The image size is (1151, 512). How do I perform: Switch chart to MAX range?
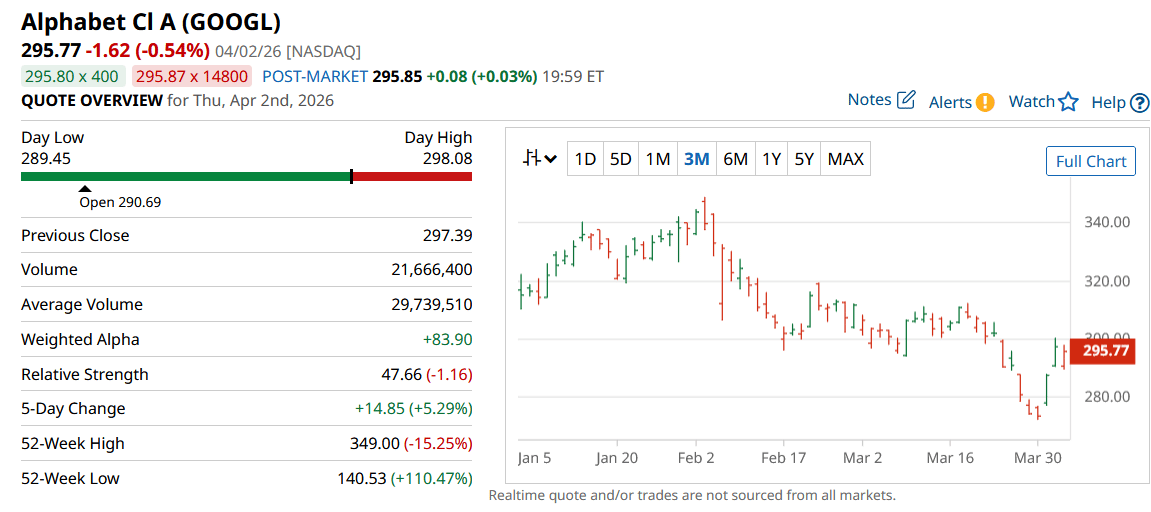(846, 159)
